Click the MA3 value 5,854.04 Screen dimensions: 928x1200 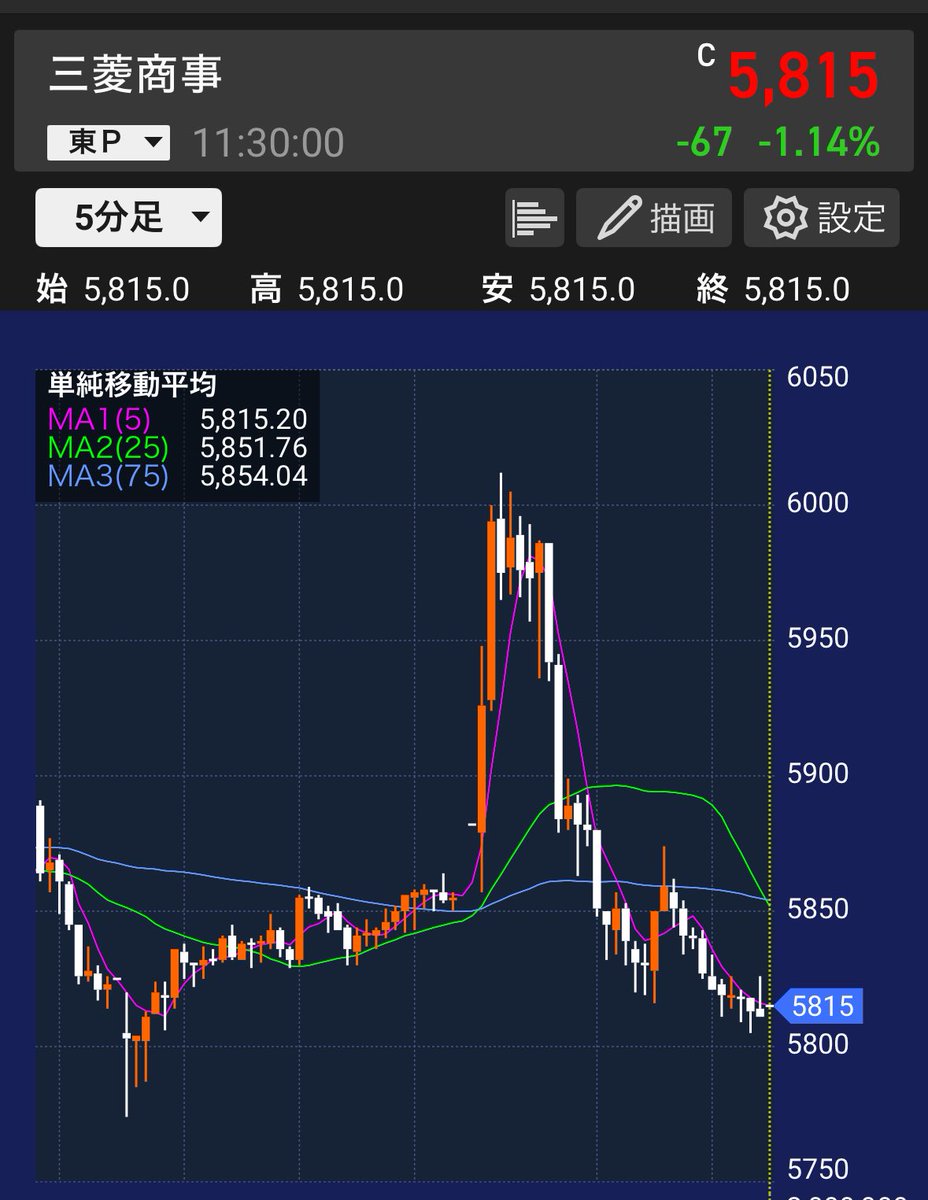pyautogui.click(x=254, y=476)
